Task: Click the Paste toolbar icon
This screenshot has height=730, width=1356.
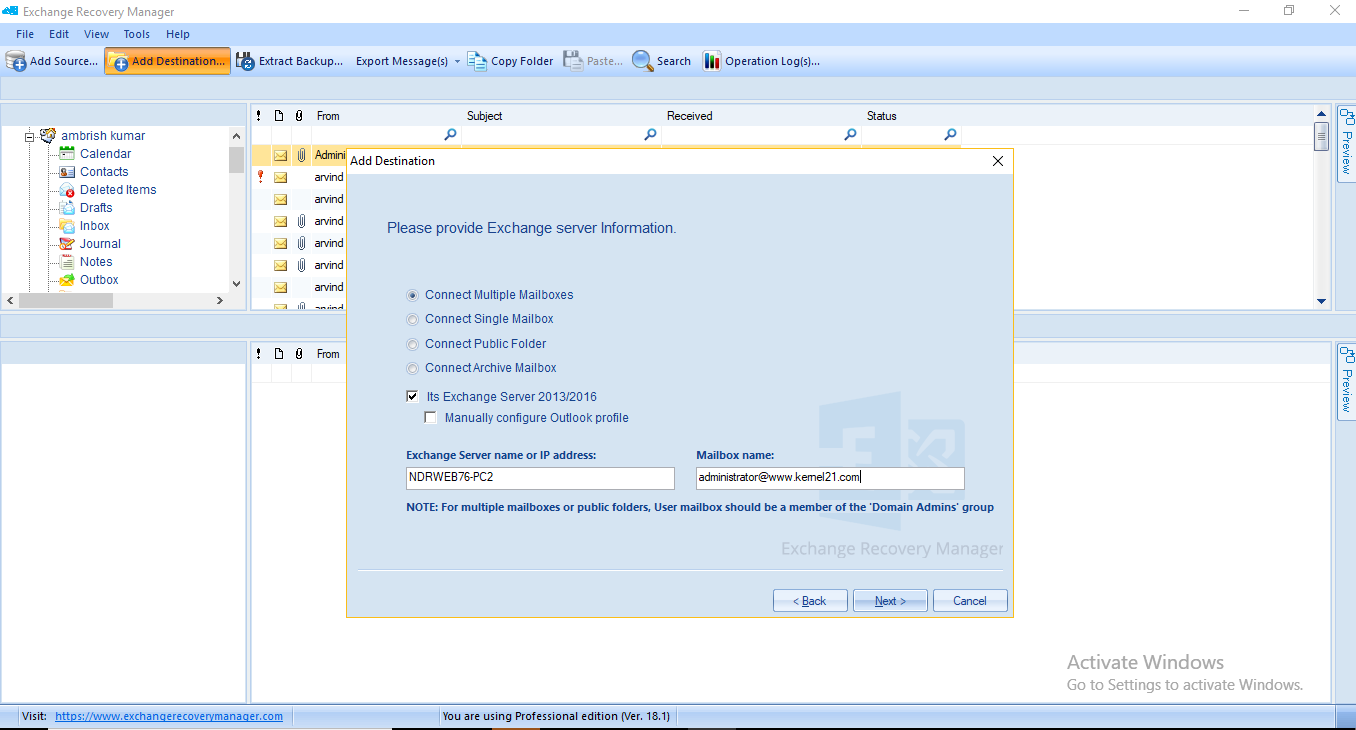Action: (x=573, y=61)
